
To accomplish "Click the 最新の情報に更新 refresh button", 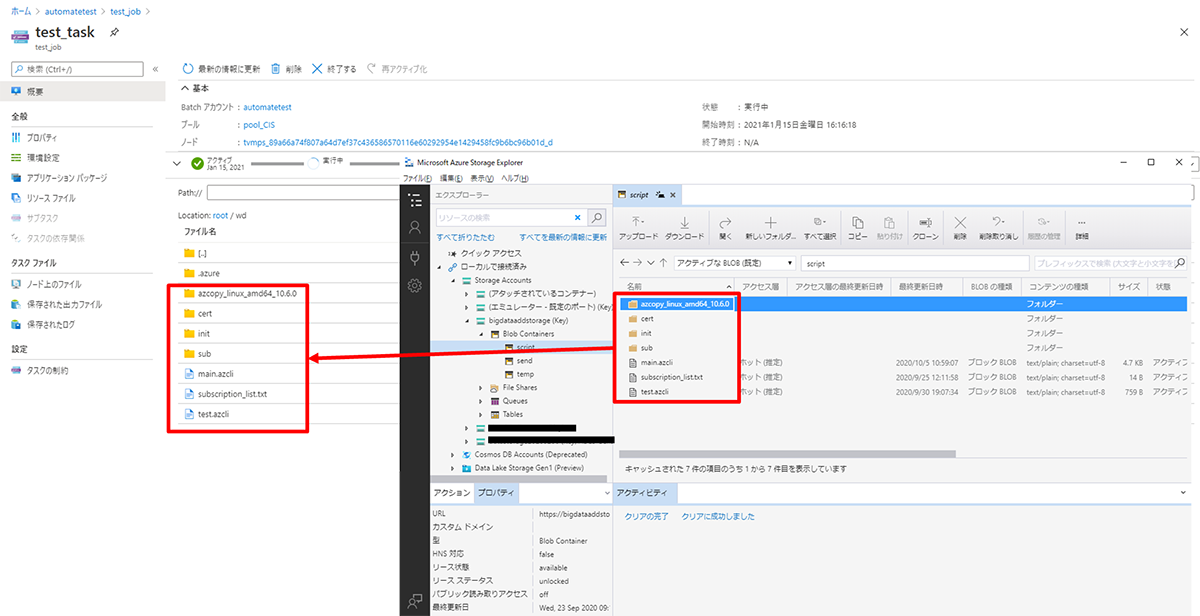I will (x=222, y=69).
